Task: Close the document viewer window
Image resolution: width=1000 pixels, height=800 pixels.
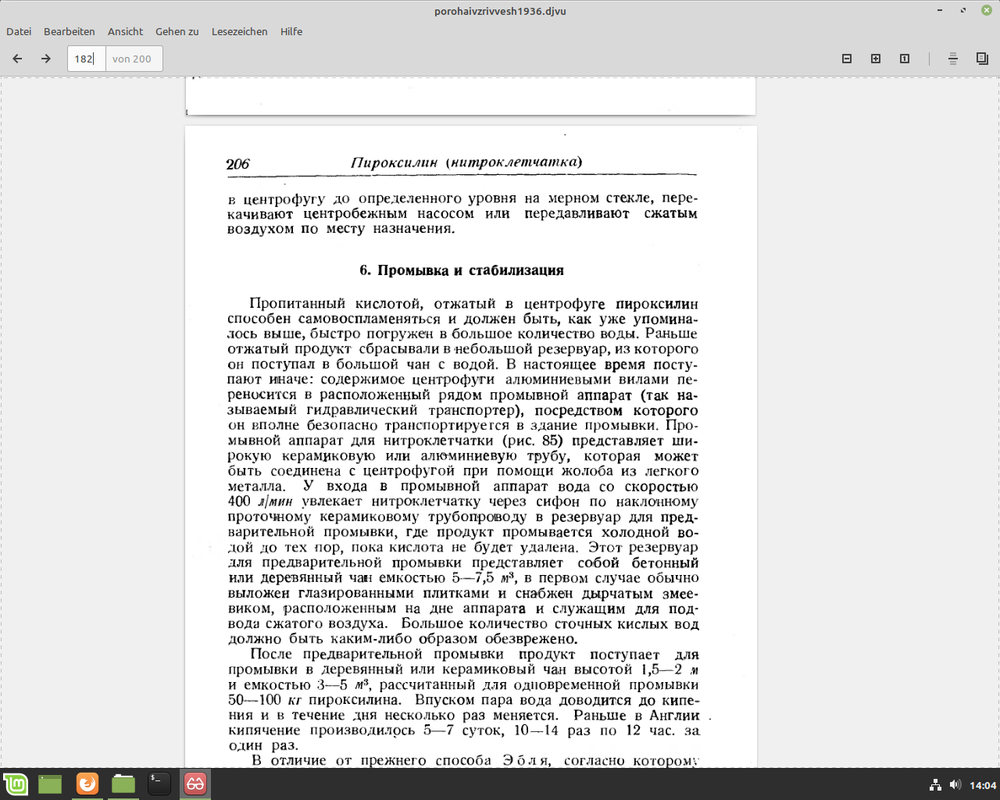Action: click(x=986, y=10)
